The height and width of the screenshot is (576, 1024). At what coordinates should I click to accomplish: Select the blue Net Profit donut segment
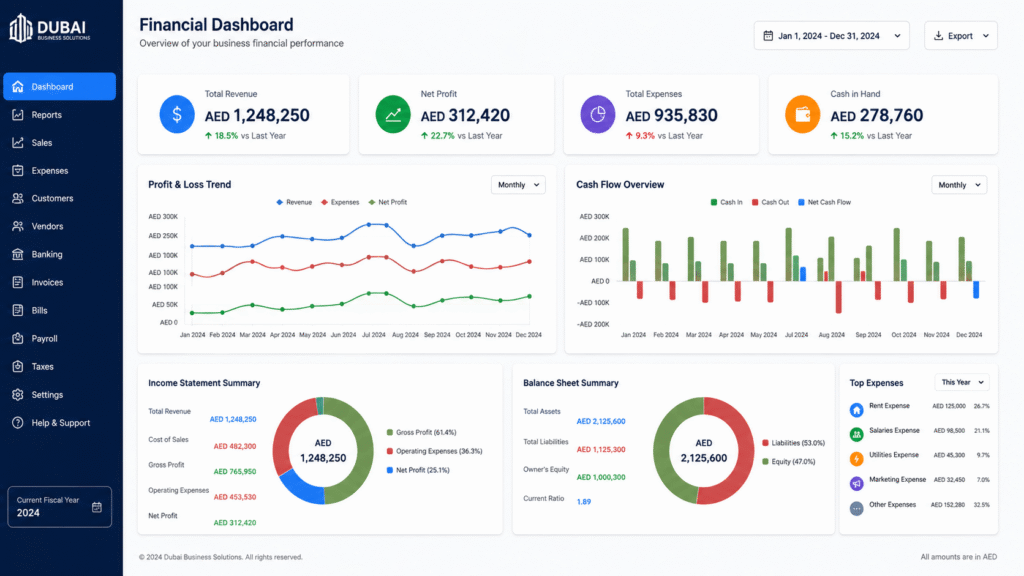[x=300, y=489]
